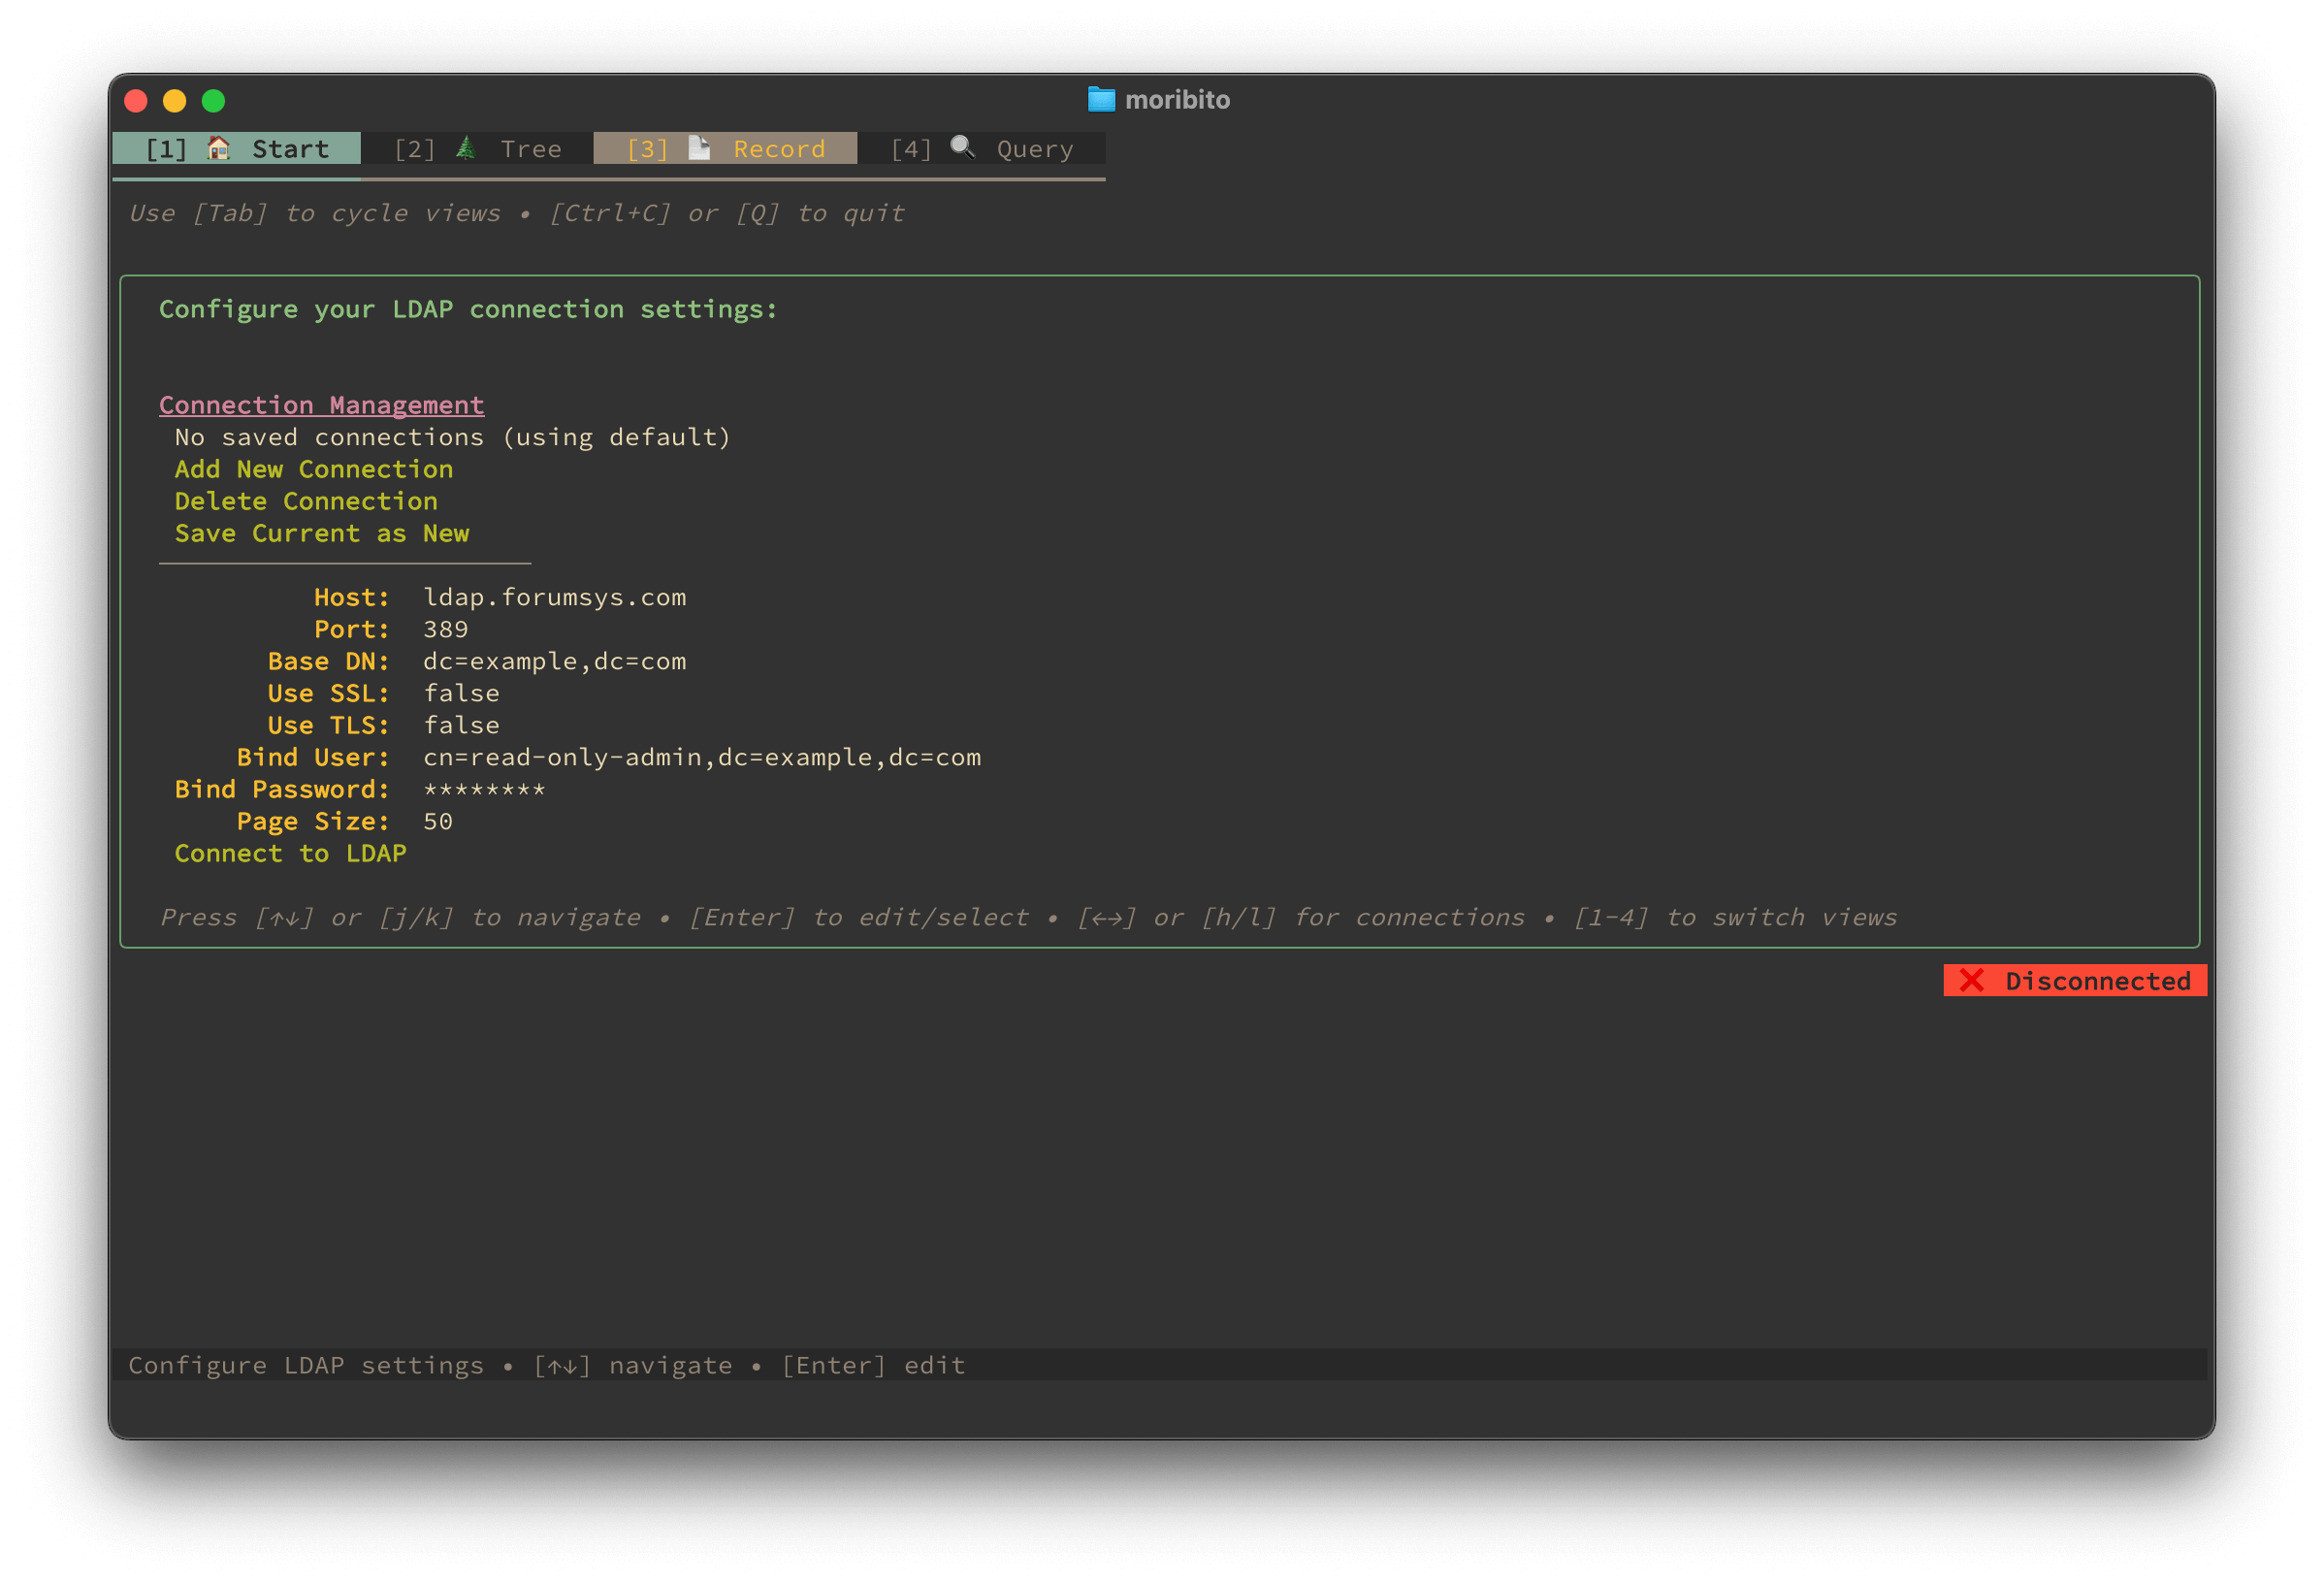Edit the Bind User cn=read-only-admin value

702,757
